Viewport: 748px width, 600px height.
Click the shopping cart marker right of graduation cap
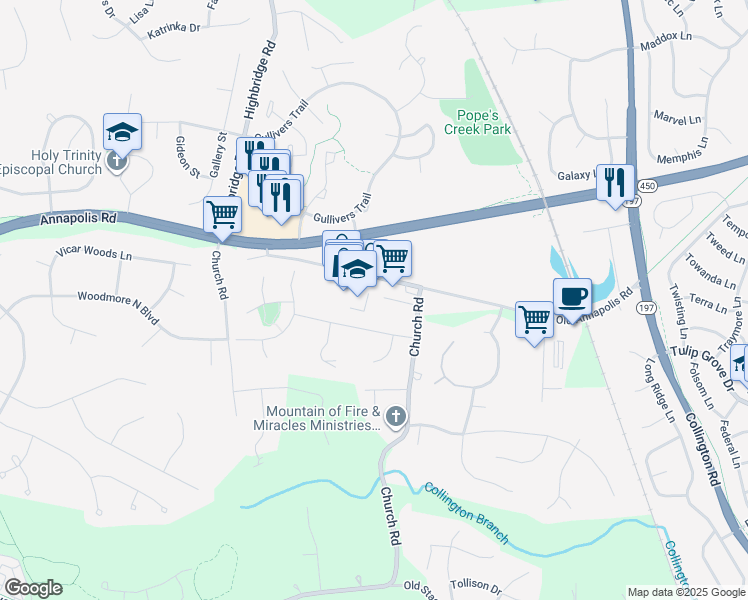click(392, 259)
